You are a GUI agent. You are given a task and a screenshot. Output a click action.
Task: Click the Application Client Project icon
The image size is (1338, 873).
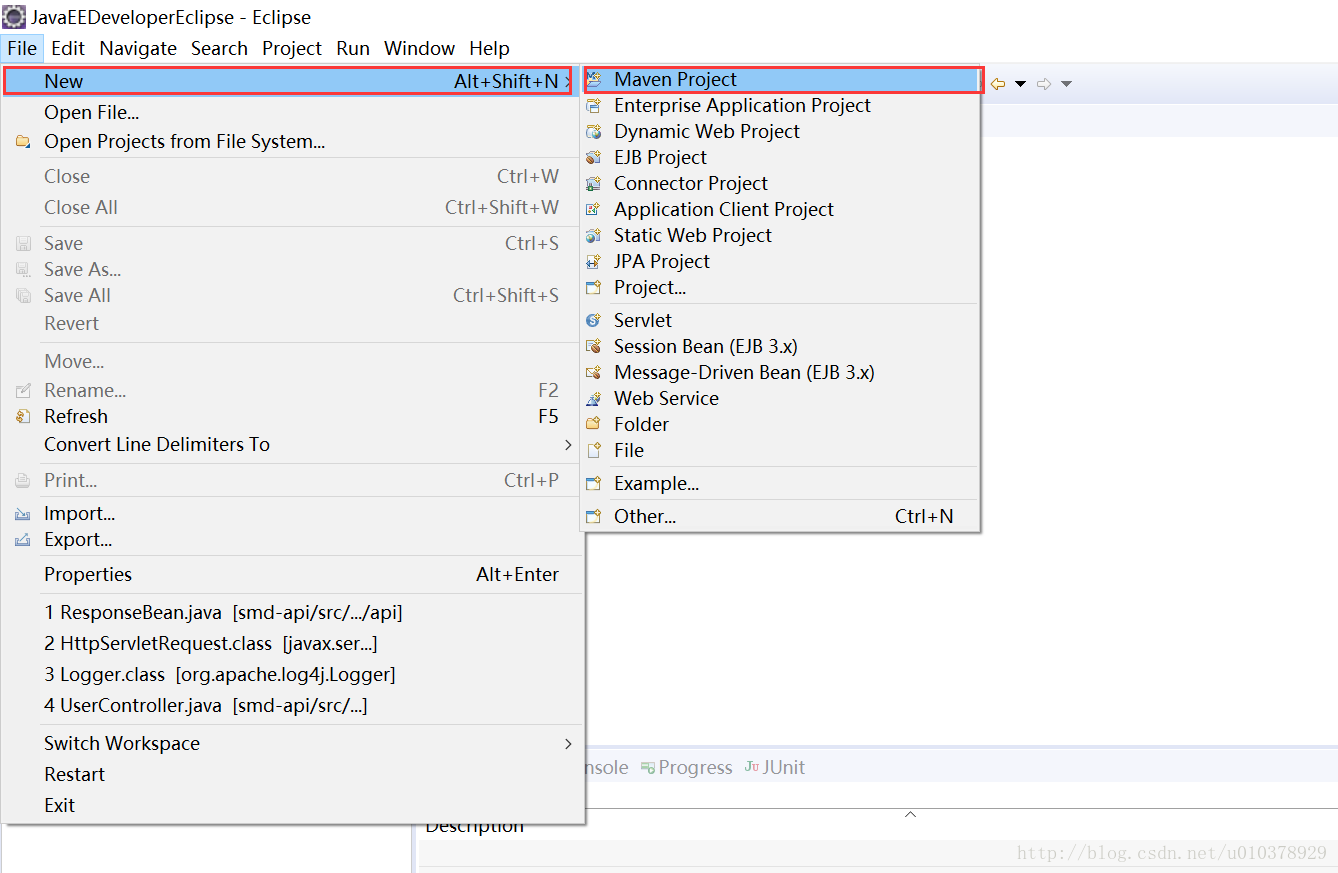594,210
